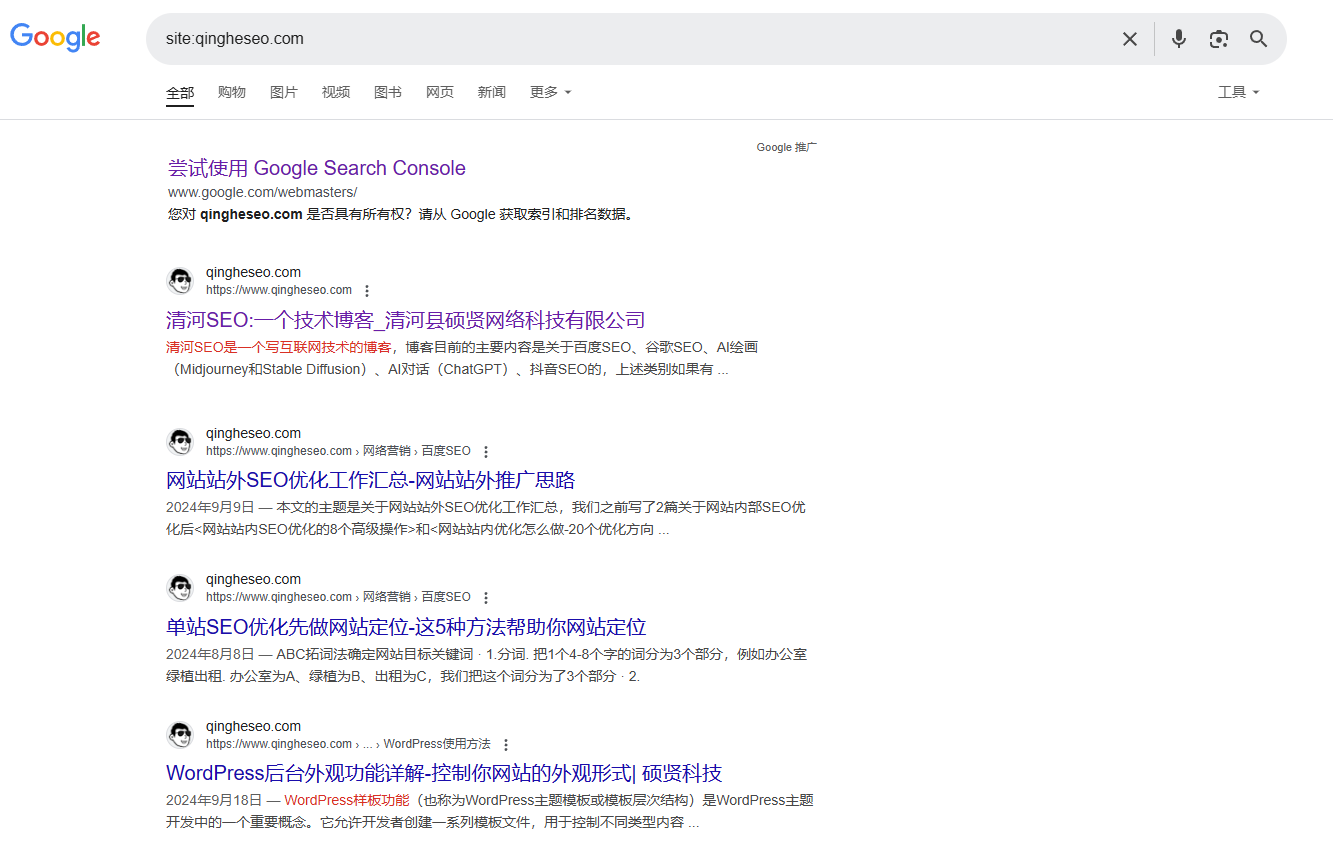1333x842 pixels.
Task: Click the magnifying glass search button
Action: (1259, 39)
